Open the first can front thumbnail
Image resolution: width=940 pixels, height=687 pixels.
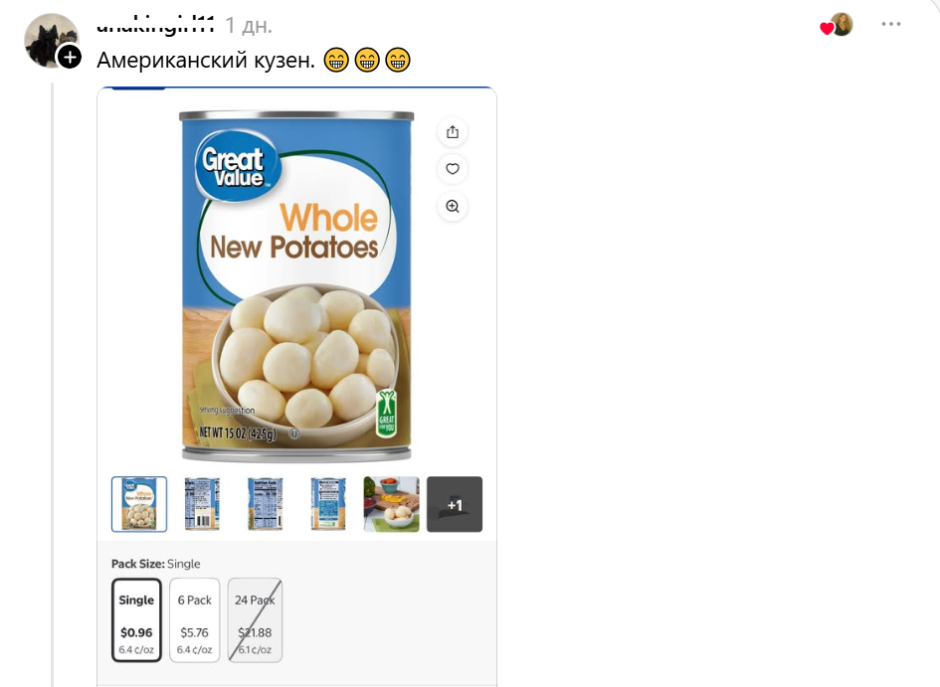139,504
